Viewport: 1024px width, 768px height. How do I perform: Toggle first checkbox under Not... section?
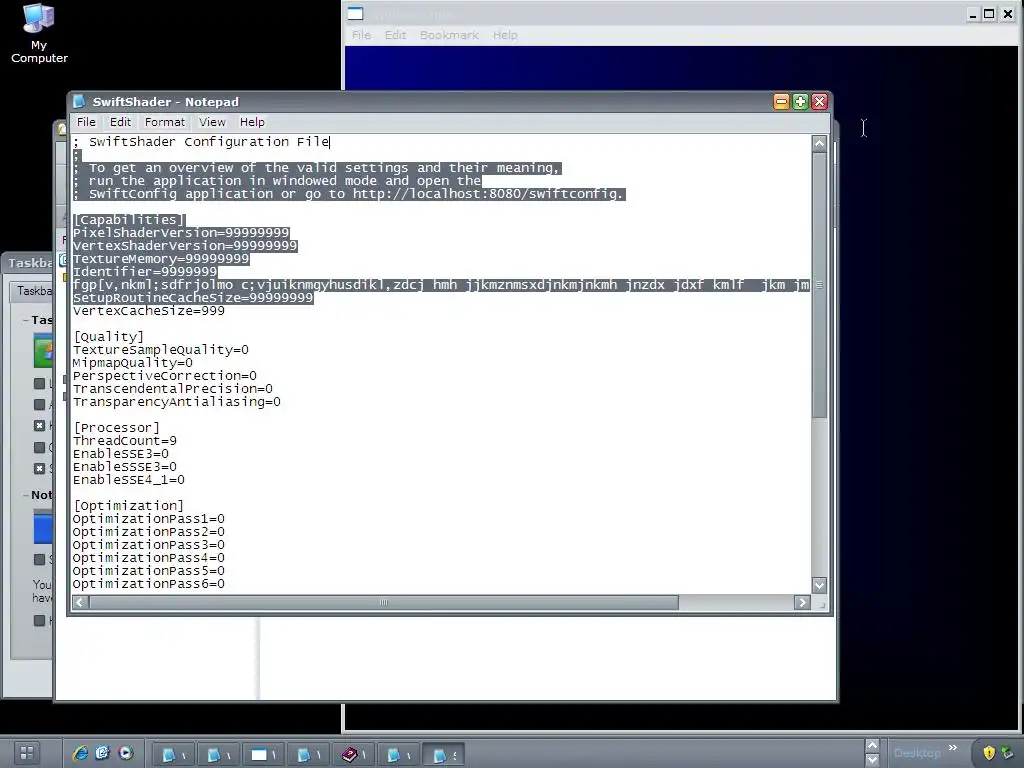point(39,560)
